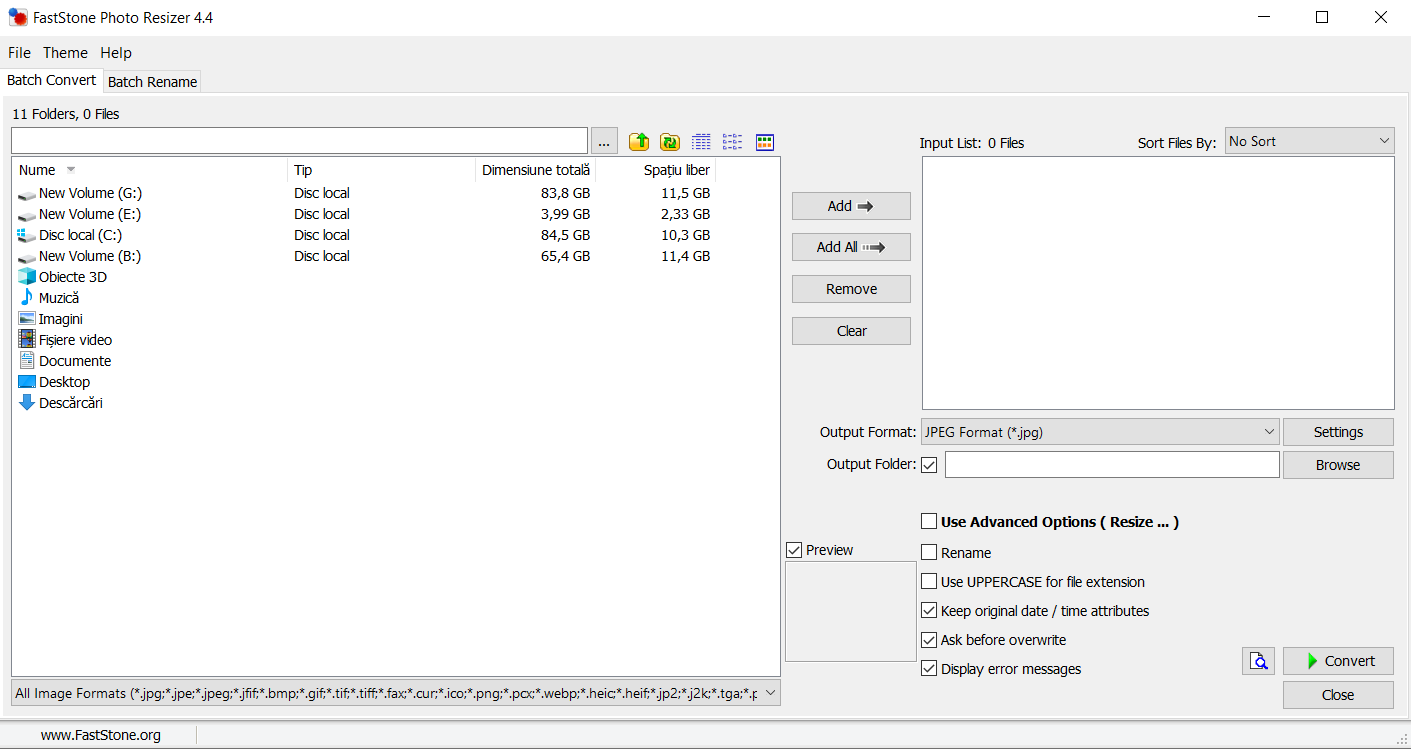Click the '11 Folders, 0 Files' status text
This screenshot has height=749, width=1411.
66,114
